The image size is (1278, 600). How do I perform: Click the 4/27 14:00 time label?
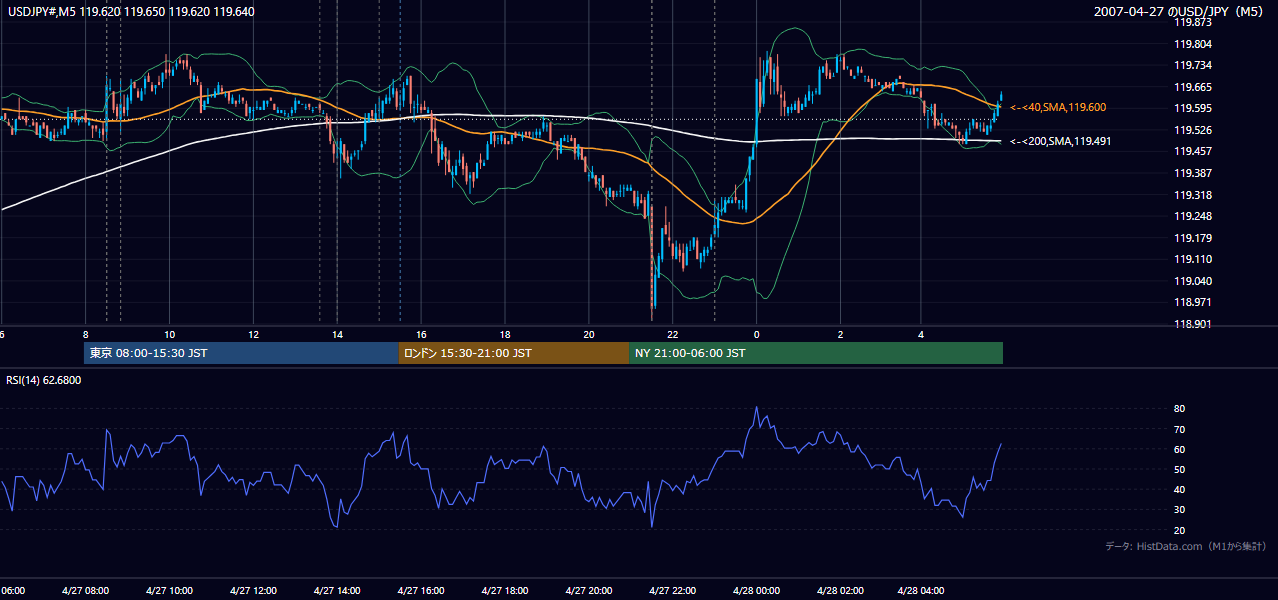pos(337,591)
